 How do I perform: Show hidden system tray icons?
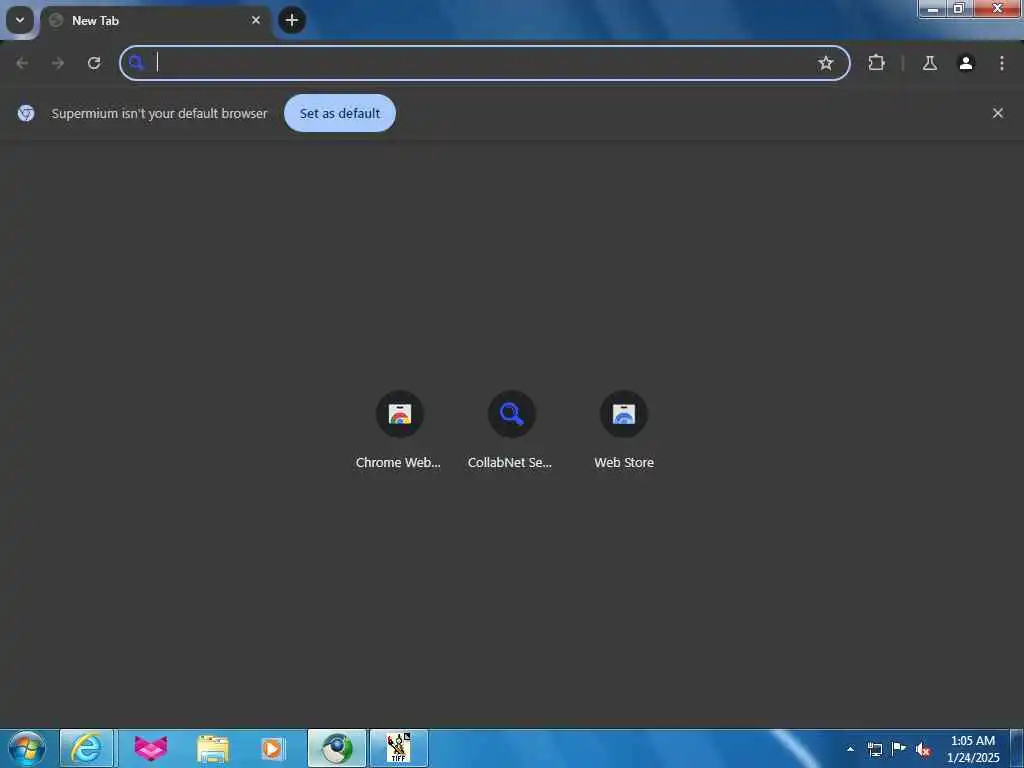(850, 749)
